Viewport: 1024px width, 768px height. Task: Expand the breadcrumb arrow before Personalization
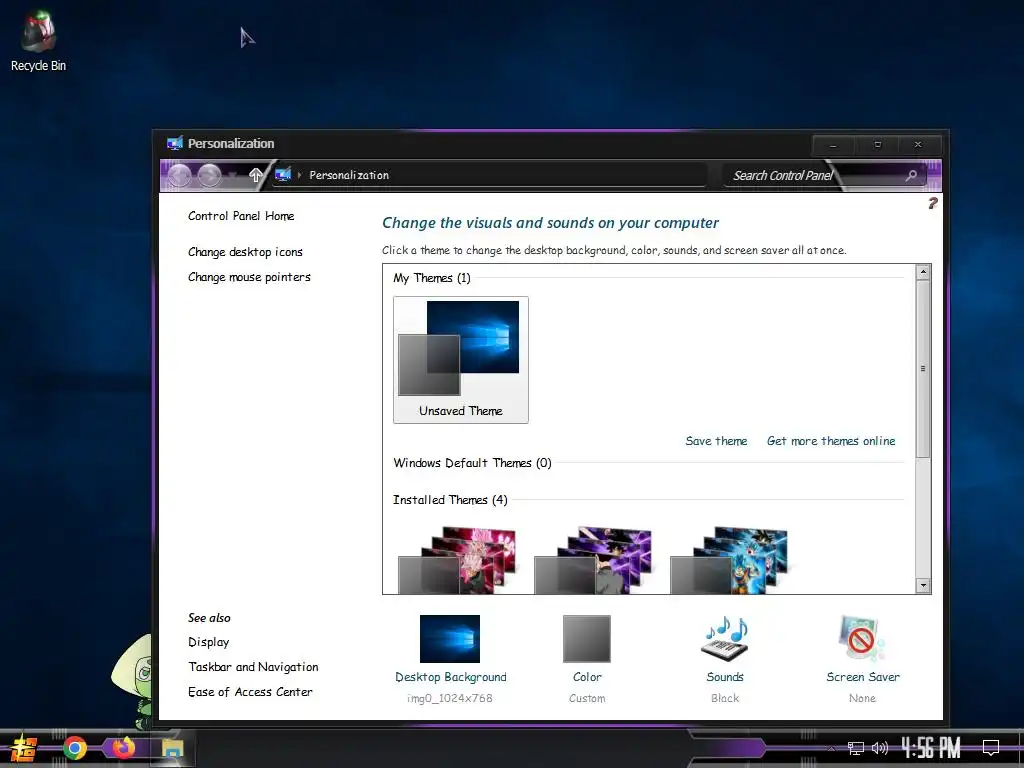(x=299, y=175)
